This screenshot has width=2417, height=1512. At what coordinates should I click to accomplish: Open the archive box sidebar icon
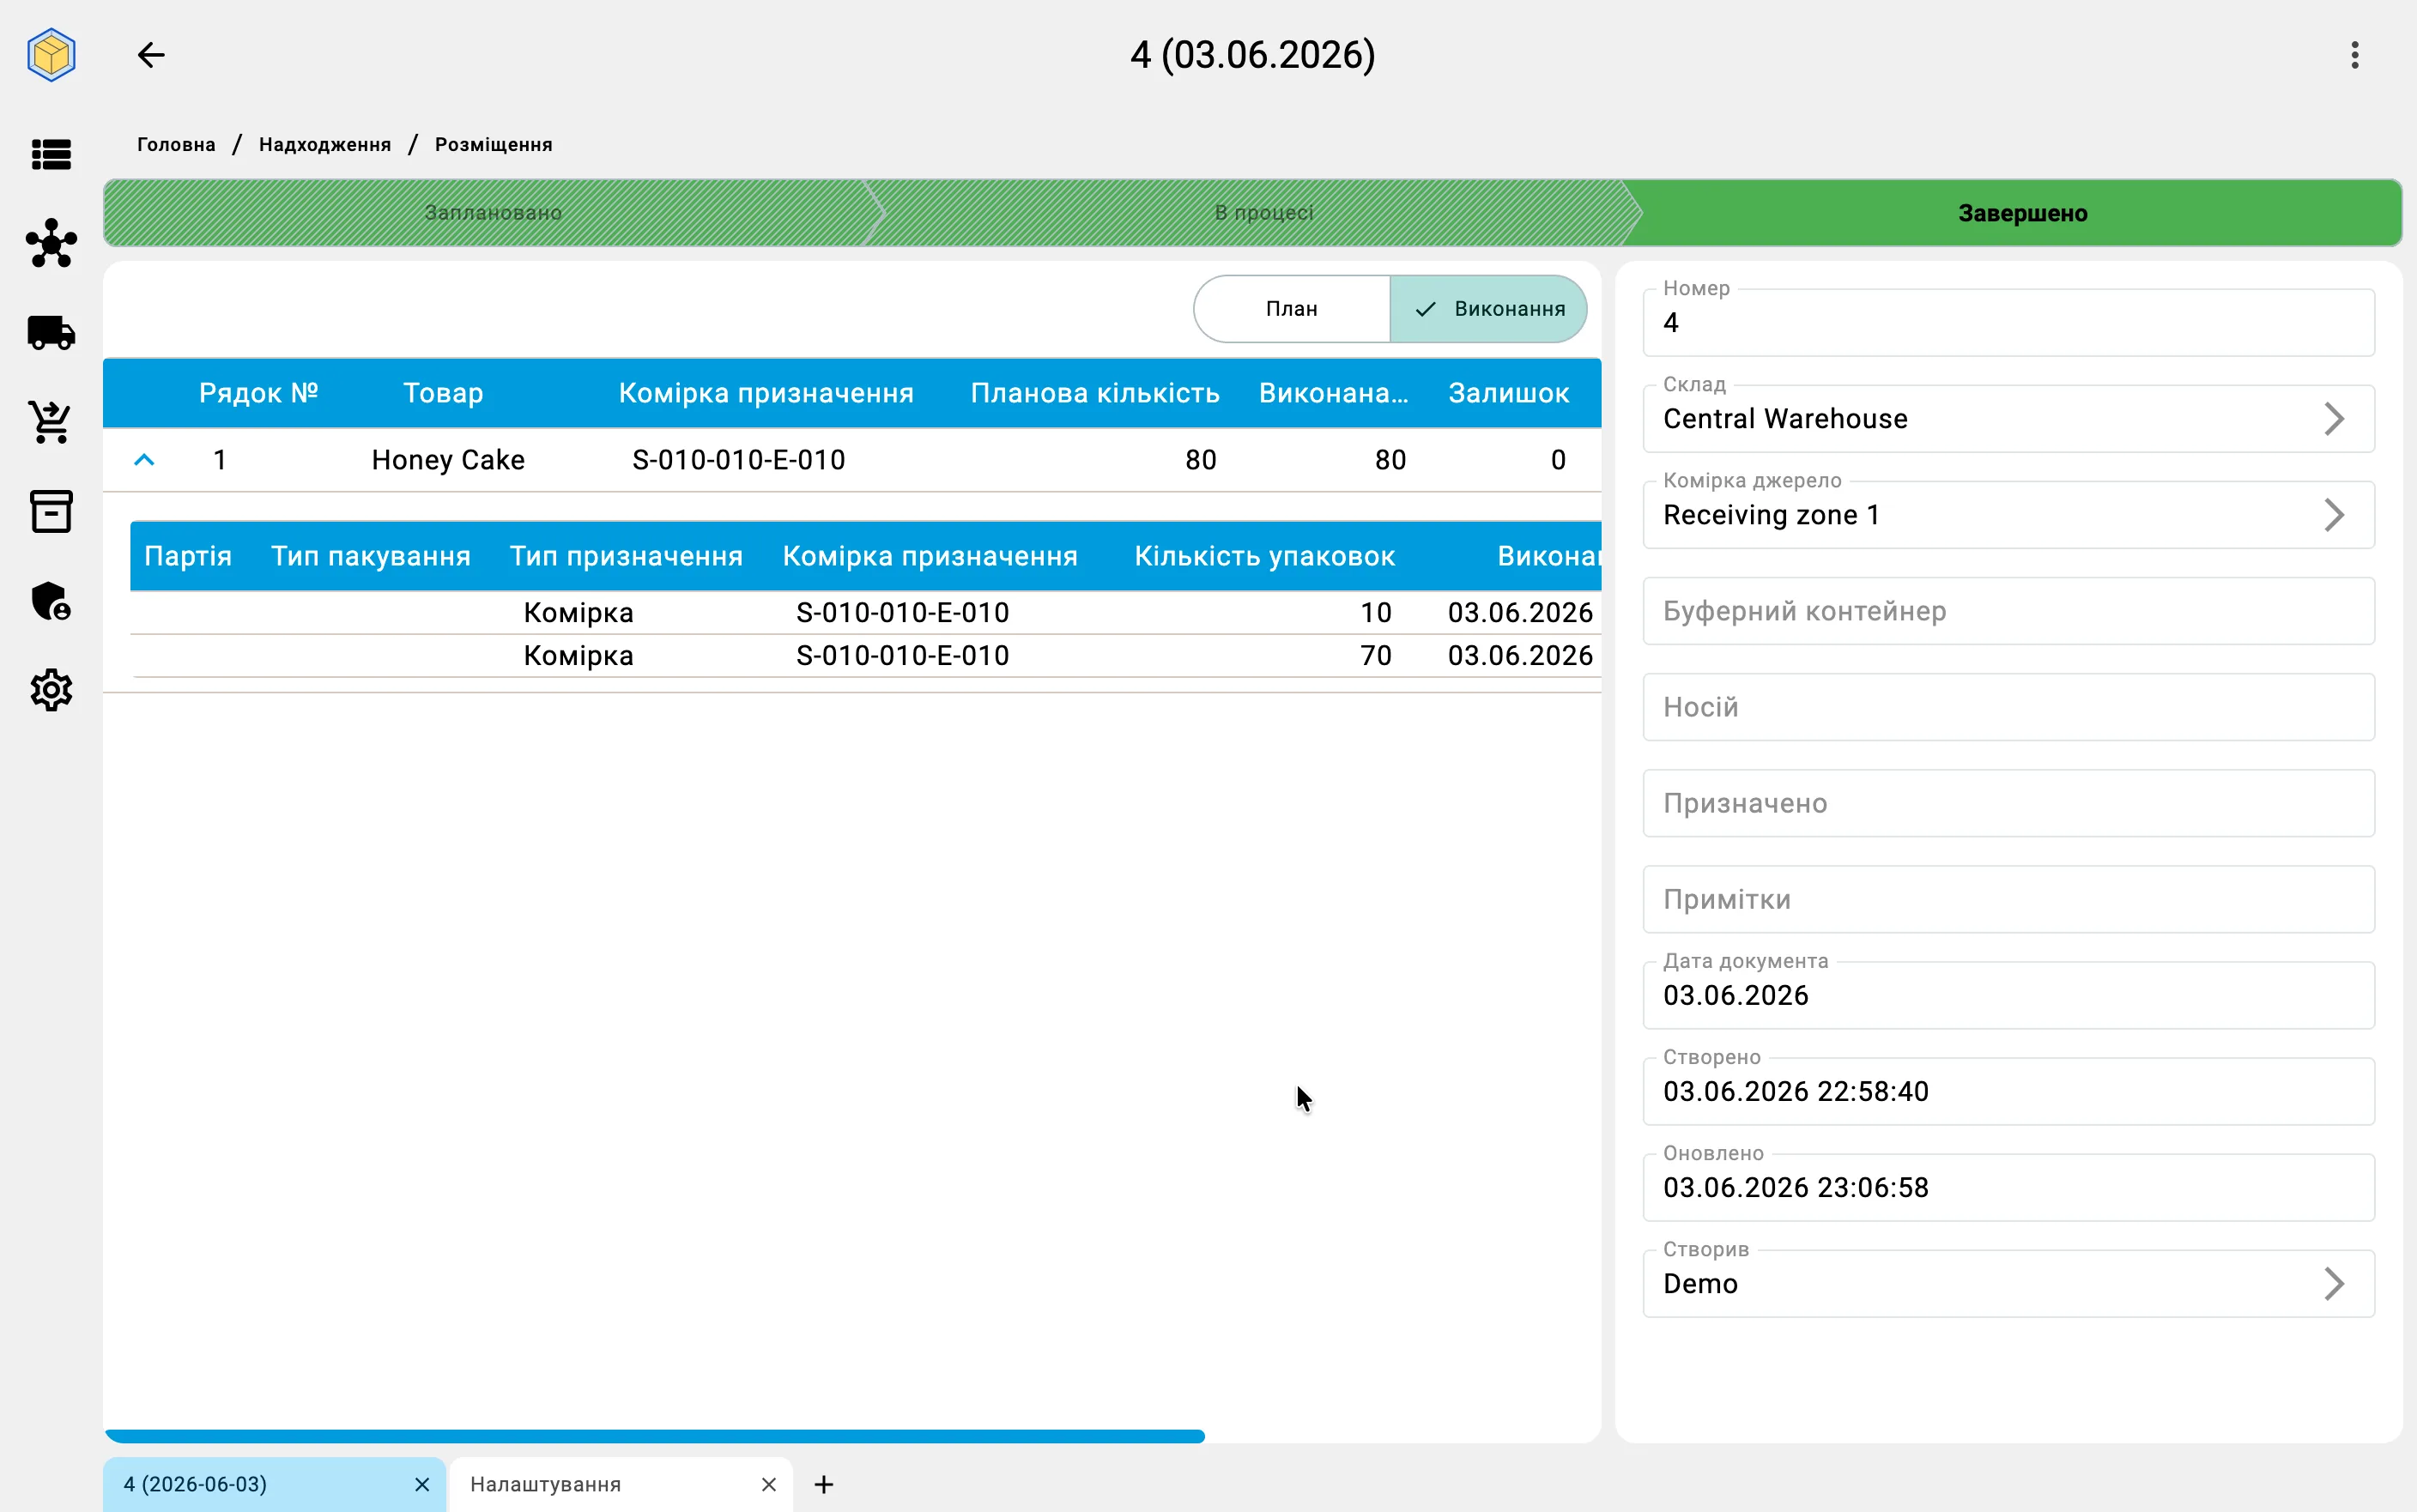click(x=51, y=511)
